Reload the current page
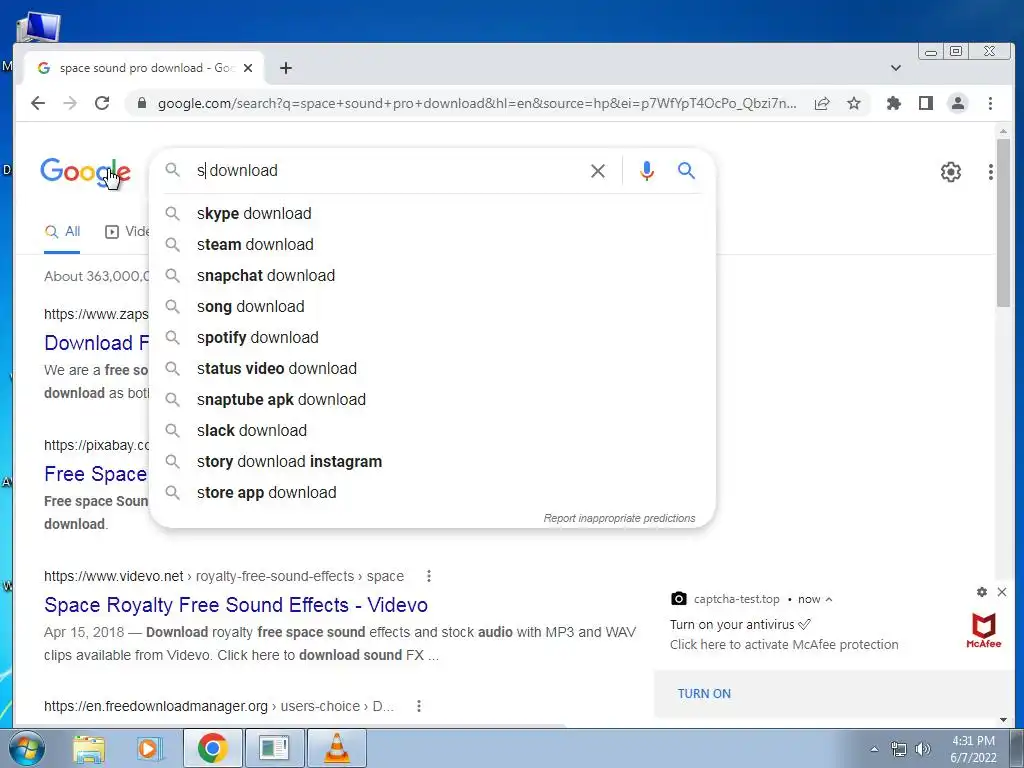 102,103
